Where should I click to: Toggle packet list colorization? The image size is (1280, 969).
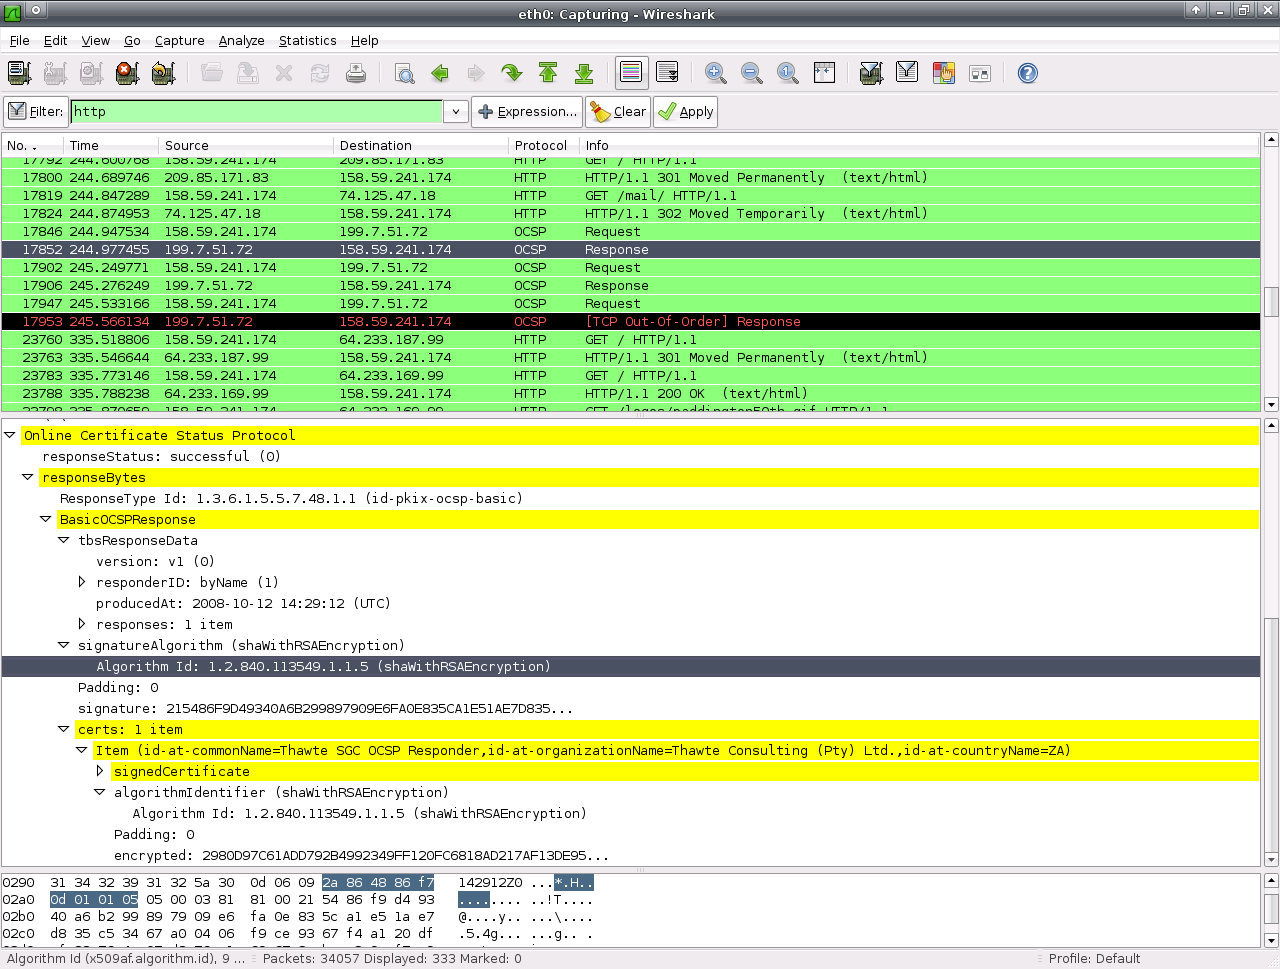click(631, 73)
